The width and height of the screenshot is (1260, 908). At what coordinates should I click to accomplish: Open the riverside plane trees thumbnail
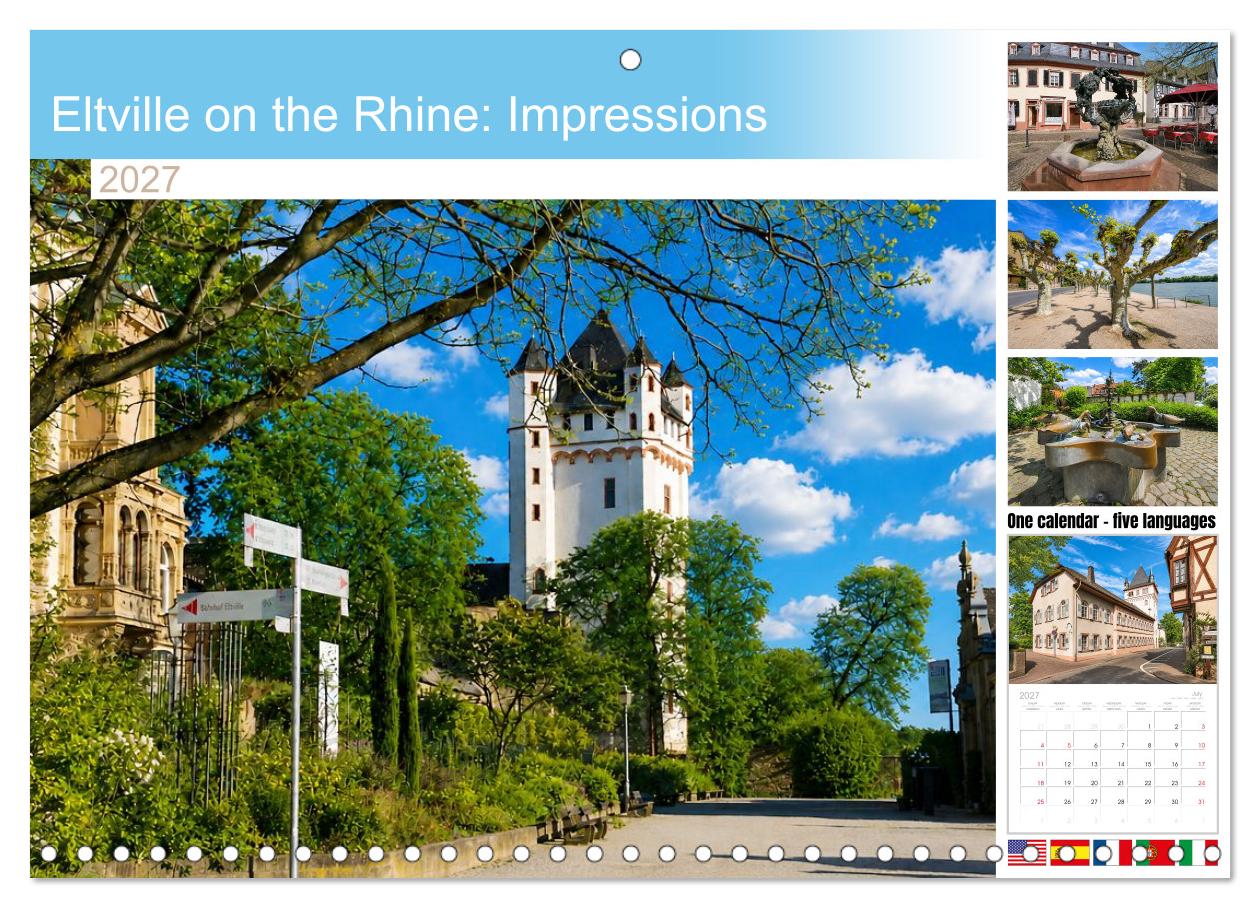click(x=1113, y=274)
